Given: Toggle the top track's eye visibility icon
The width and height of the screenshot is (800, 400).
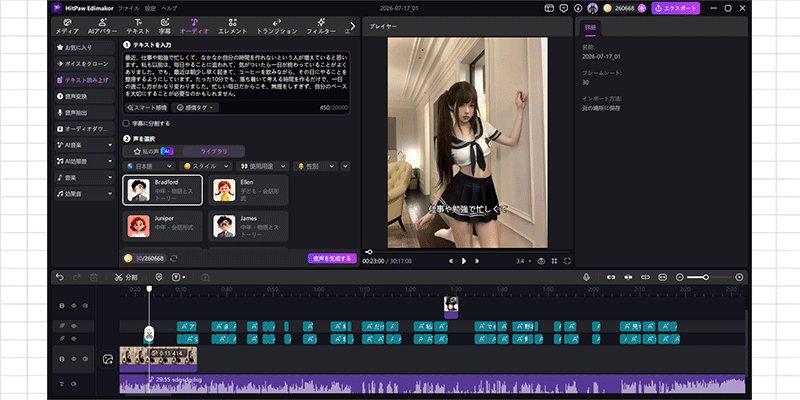Looking at the screenshot, I should tap(73, 306).
